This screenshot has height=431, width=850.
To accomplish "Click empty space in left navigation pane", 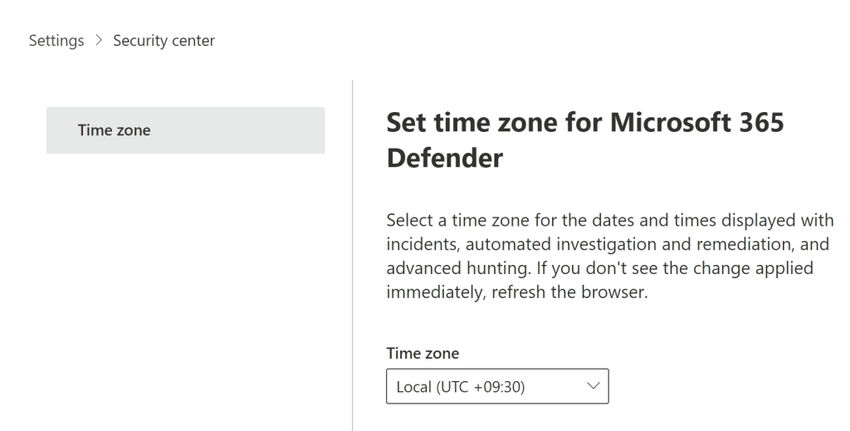I will tap(185, 300).
